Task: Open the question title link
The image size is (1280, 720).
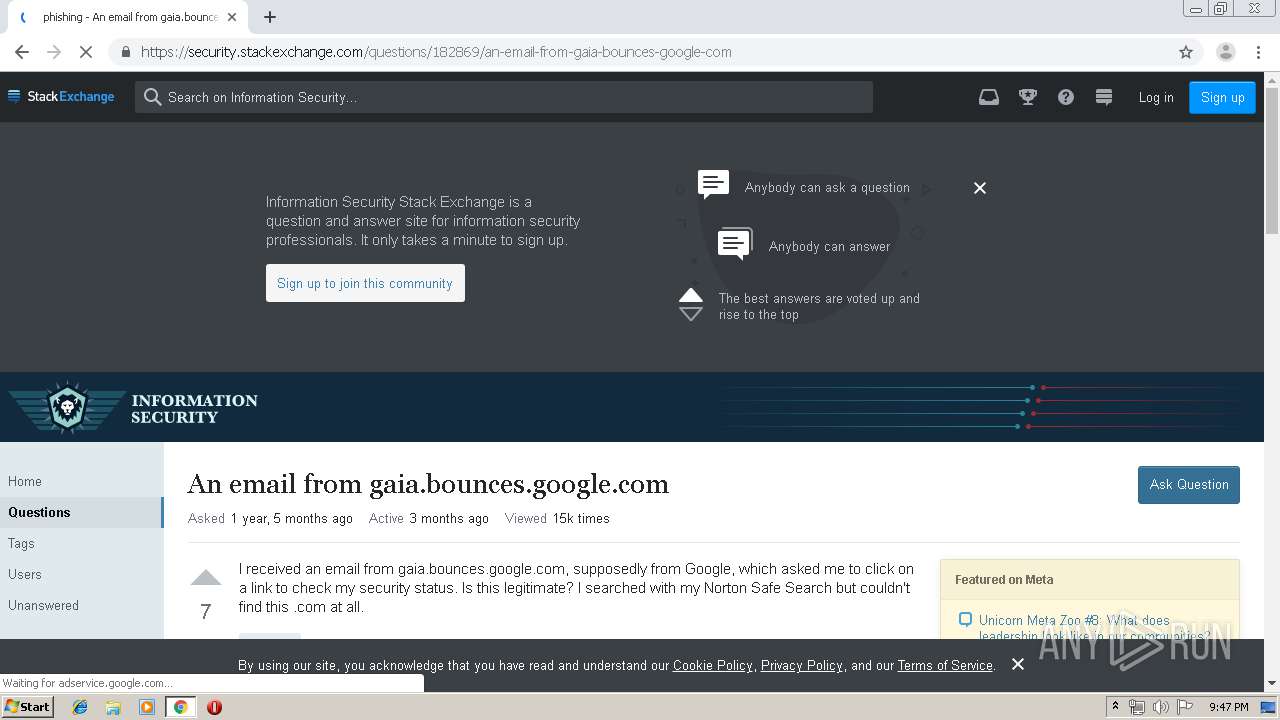Action: [x=428, y=484]
